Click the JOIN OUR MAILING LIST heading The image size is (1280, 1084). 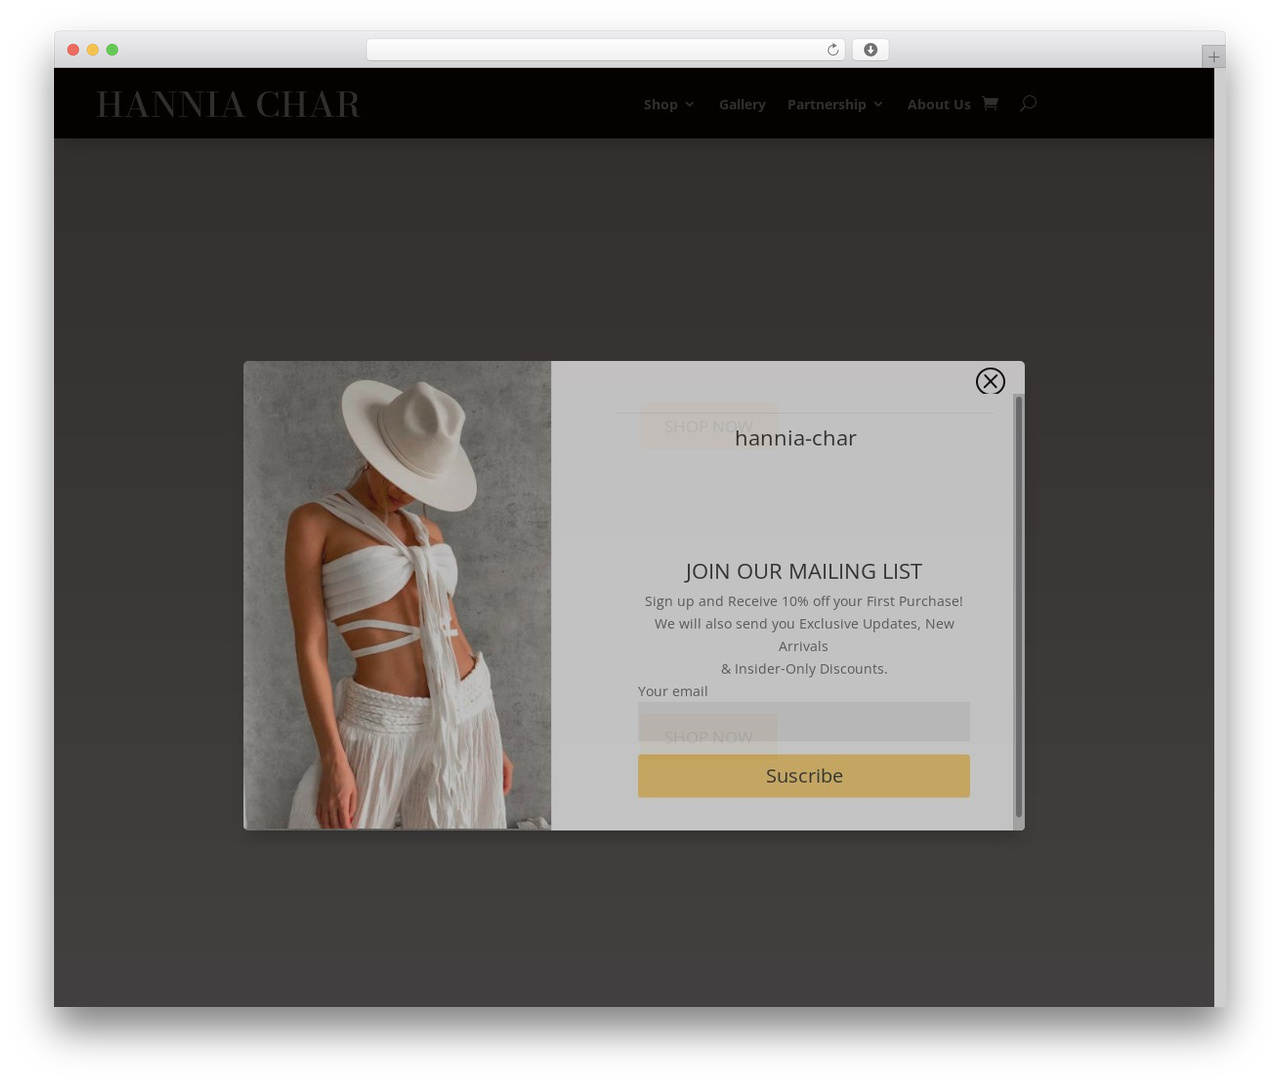click(x=803, y=571)
